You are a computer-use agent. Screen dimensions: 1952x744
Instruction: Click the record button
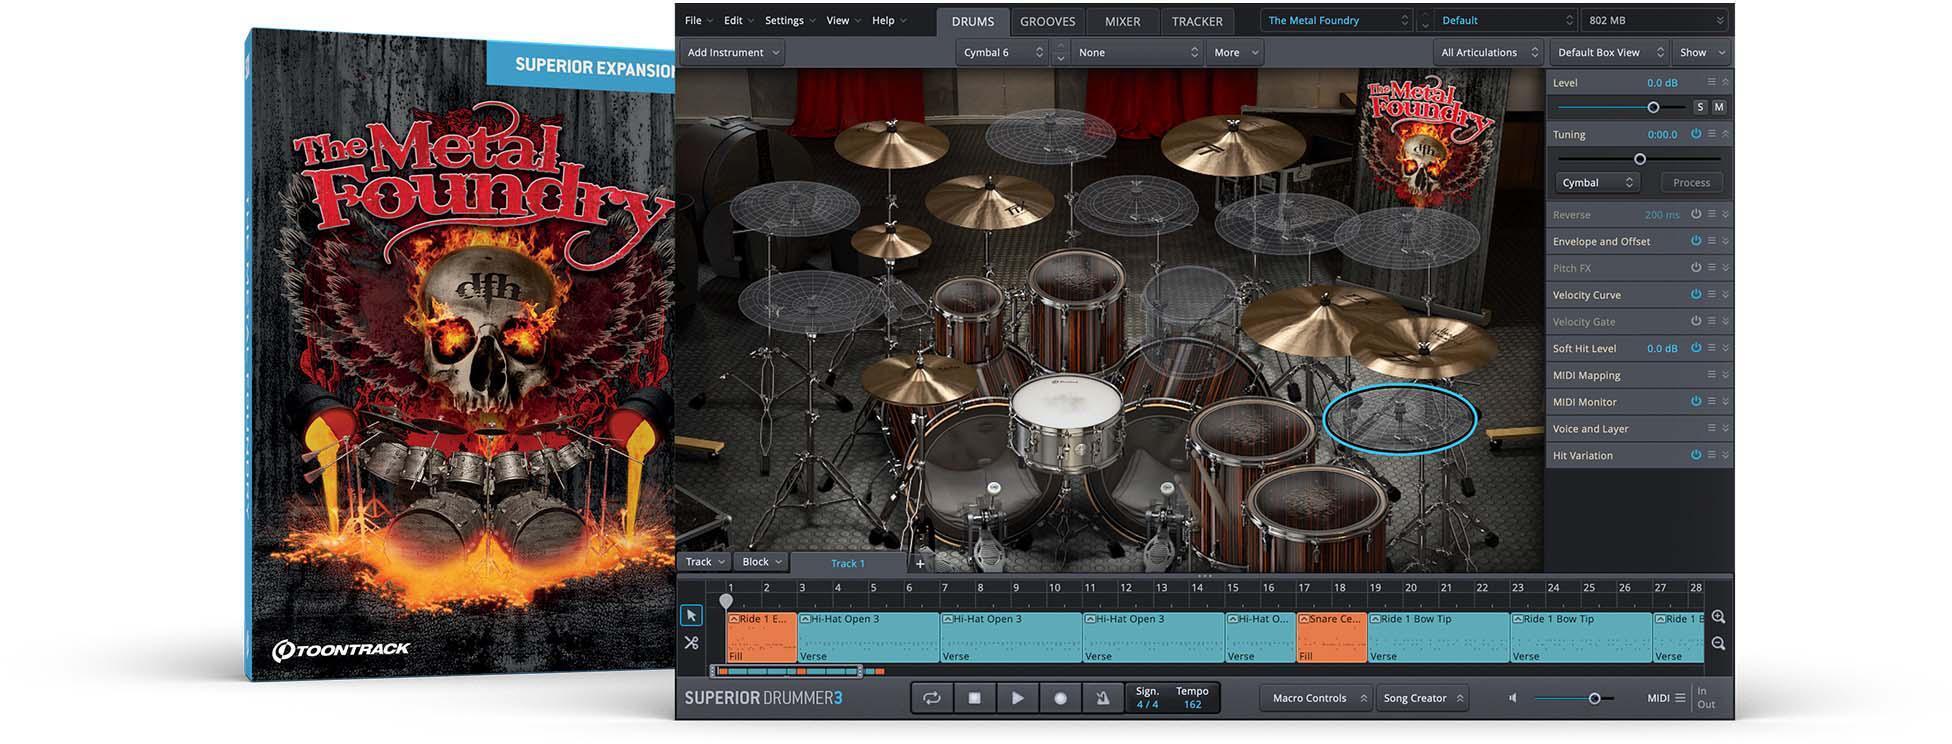click(1060, 698)
